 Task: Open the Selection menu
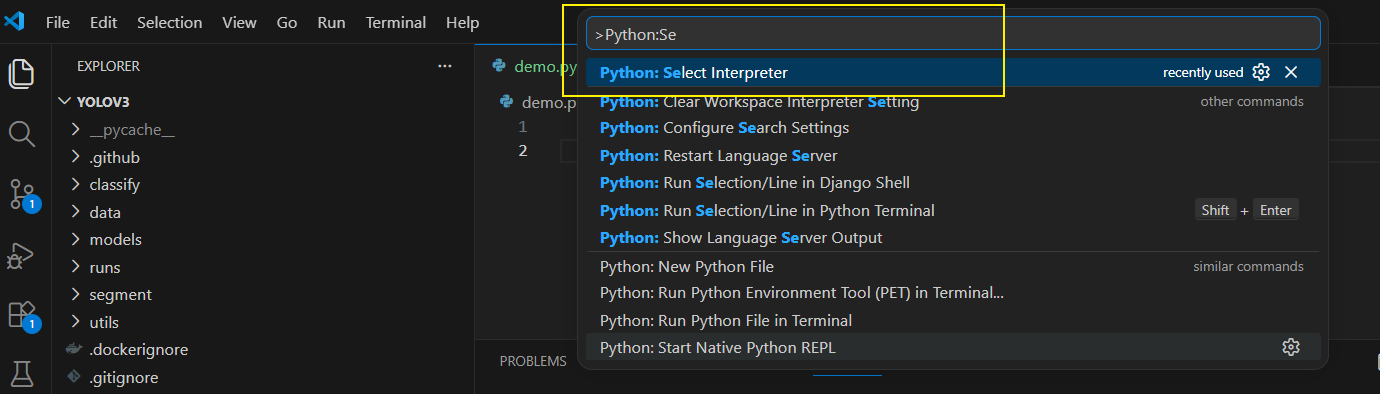(x=169, y=22)
